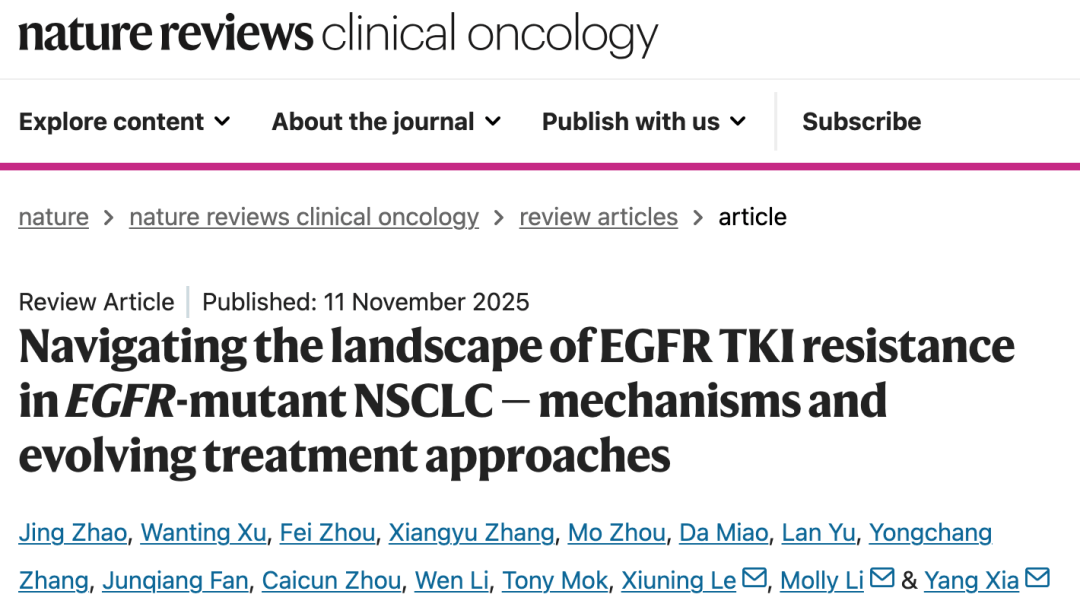Click the email envelope icon beside Xiuning Le
This screenshot has height=607, width=1080.
754,579
